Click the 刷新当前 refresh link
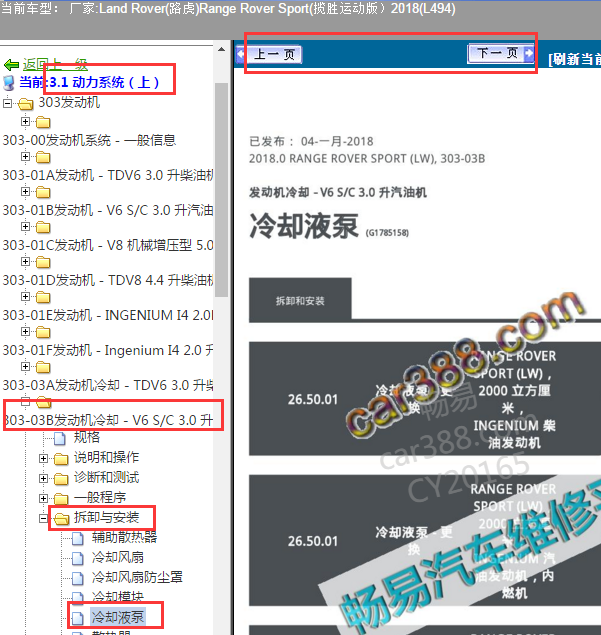601x635 pixels. tap(574, 59)
